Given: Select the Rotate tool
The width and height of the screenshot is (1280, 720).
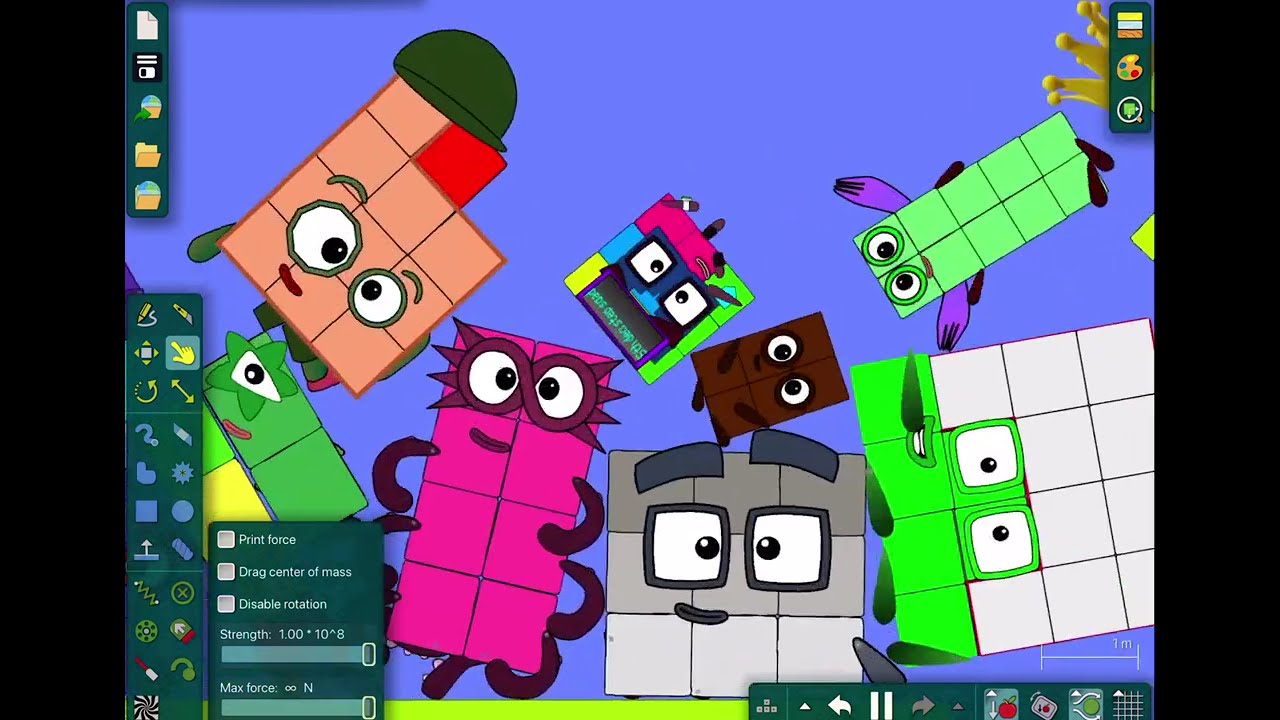Looking at the screenshot, I should coord(147,390).
